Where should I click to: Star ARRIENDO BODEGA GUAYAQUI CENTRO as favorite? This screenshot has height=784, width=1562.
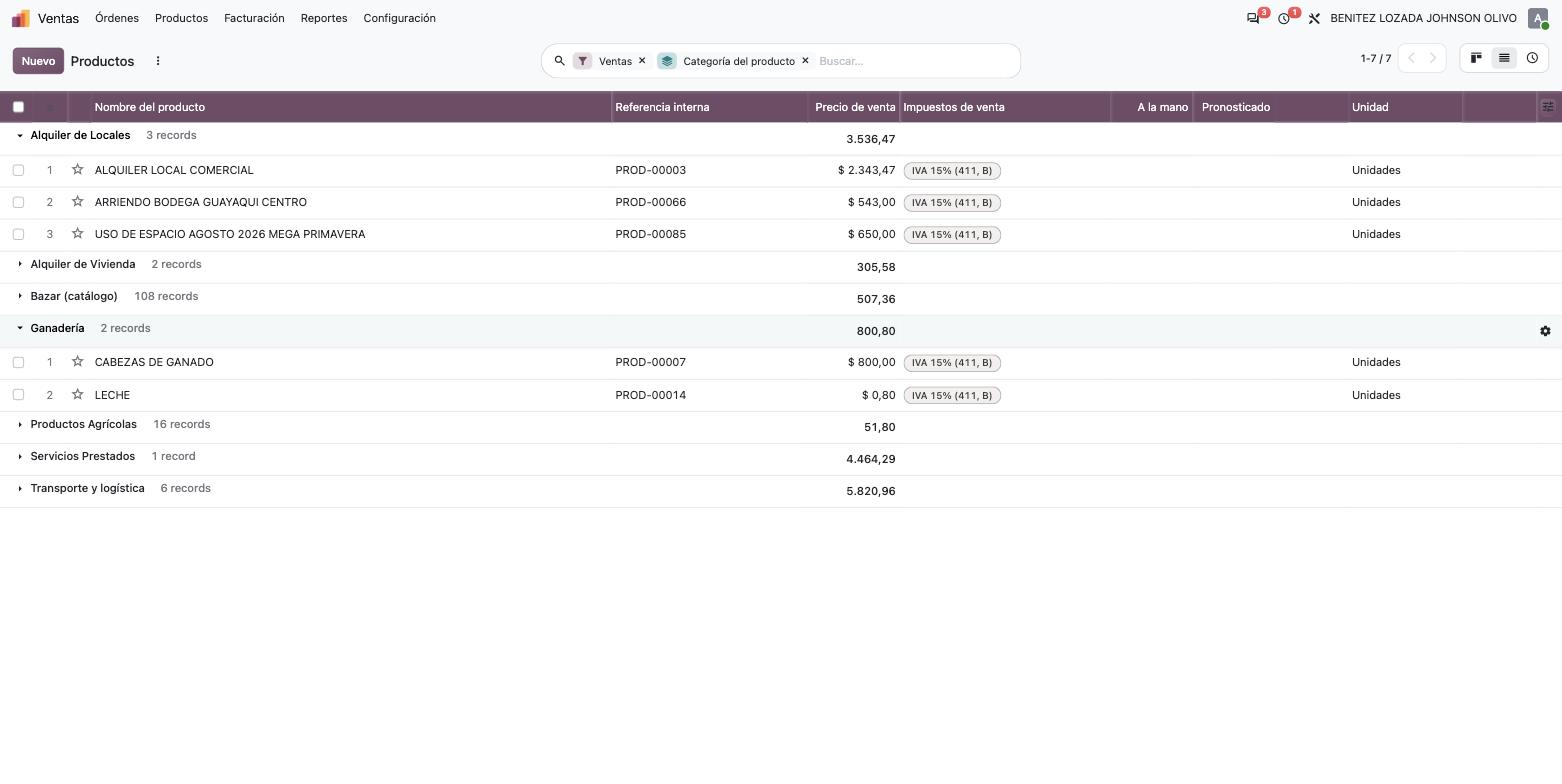77,202
